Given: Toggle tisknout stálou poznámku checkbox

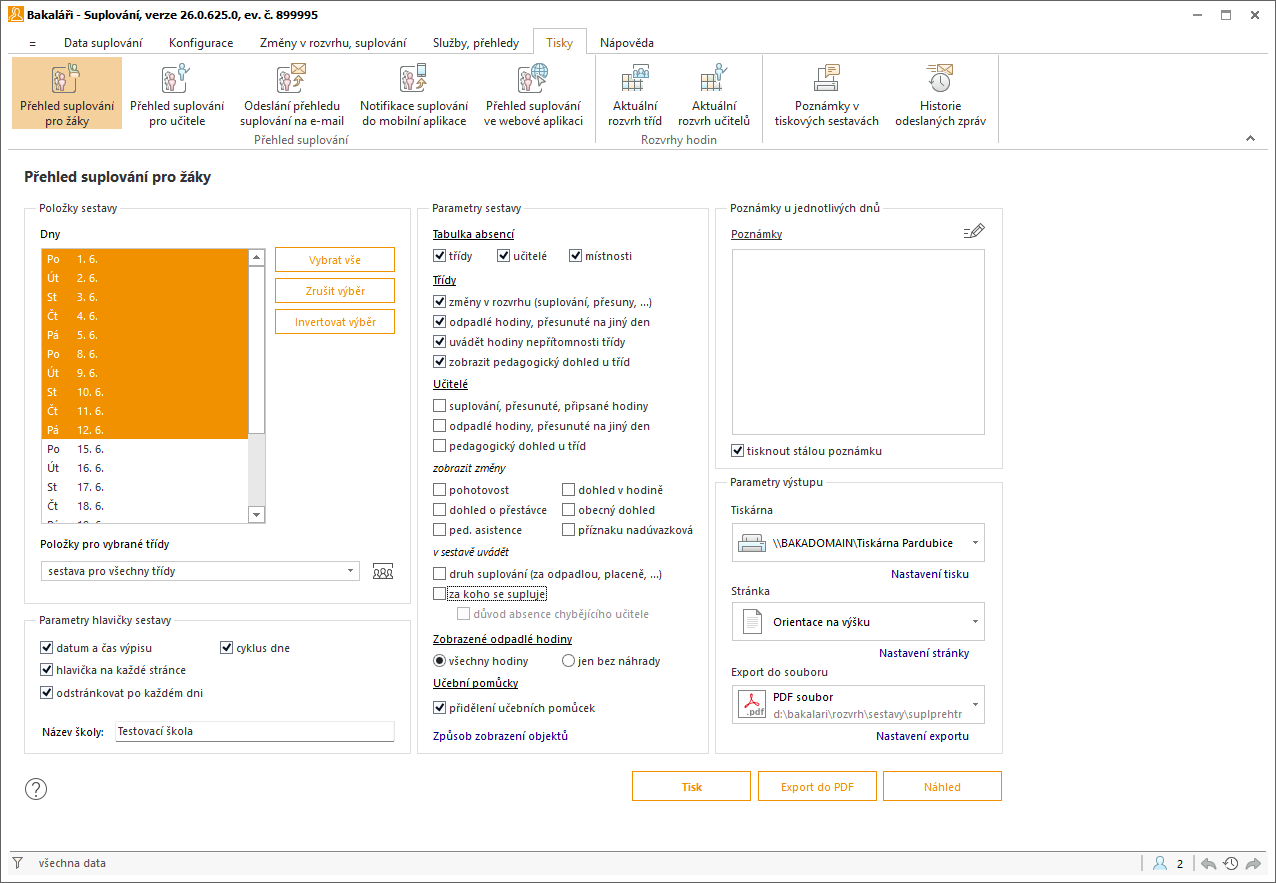Looking at the screenshot, I should coord(737,451).
